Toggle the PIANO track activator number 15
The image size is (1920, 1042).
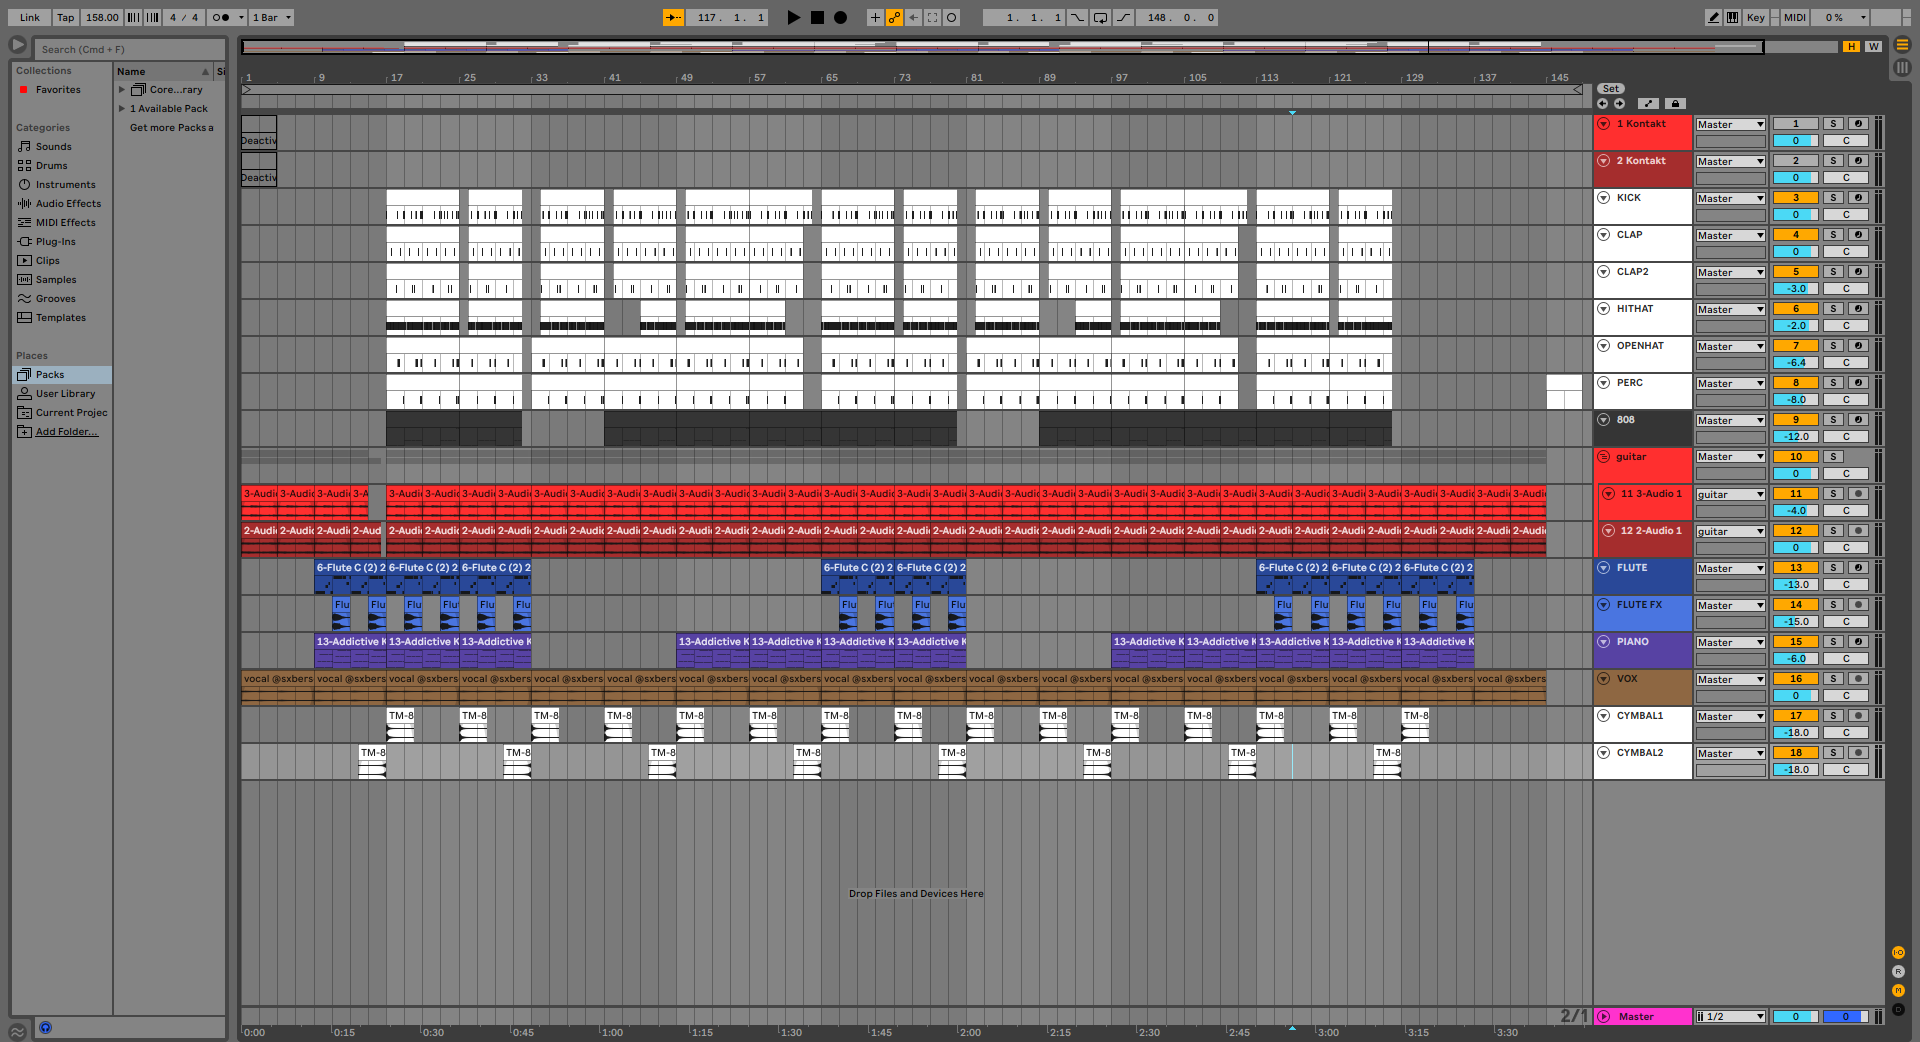(1796, 642)
